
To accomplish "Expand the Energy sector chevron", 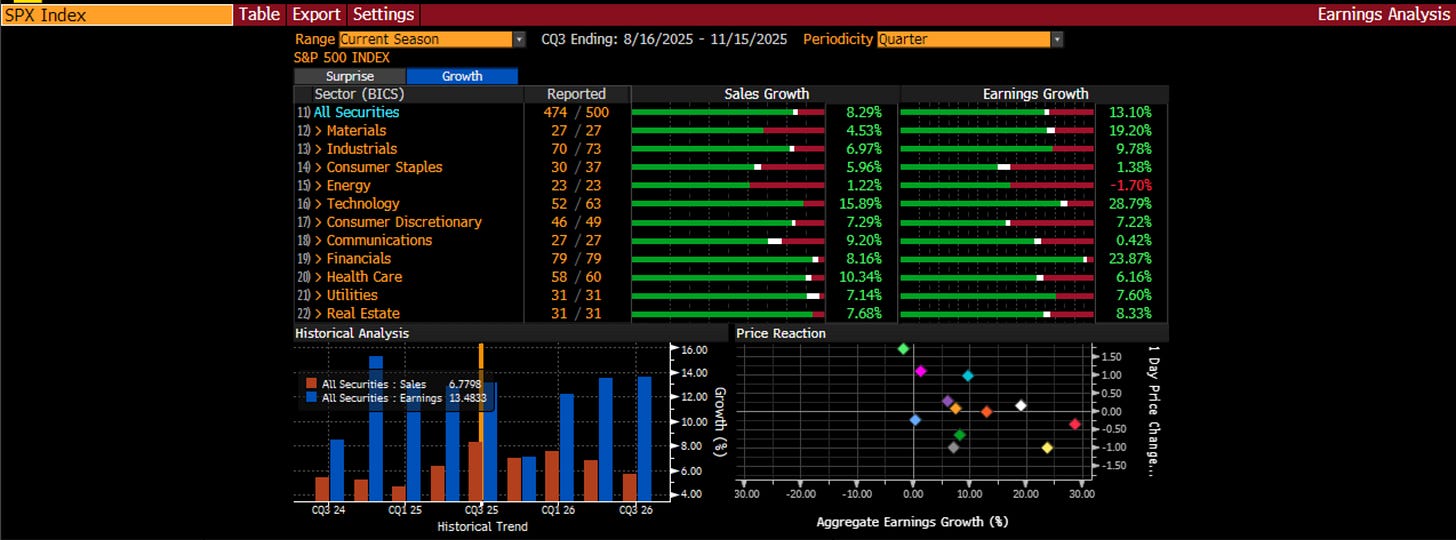I will [x=318, y=185].
